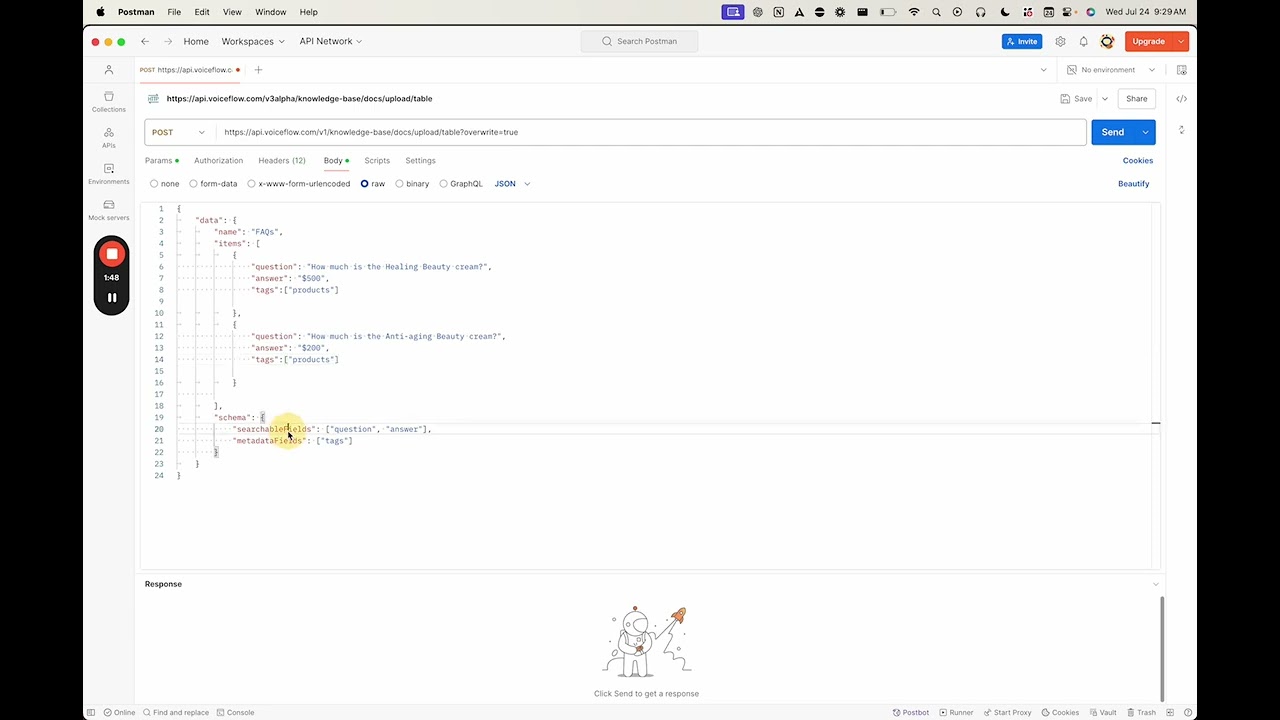Expand the Workspaces menu
Image resolution: width=1280 pixels, height=720 pixels.
pyautogui.click(x=253, y=41)
